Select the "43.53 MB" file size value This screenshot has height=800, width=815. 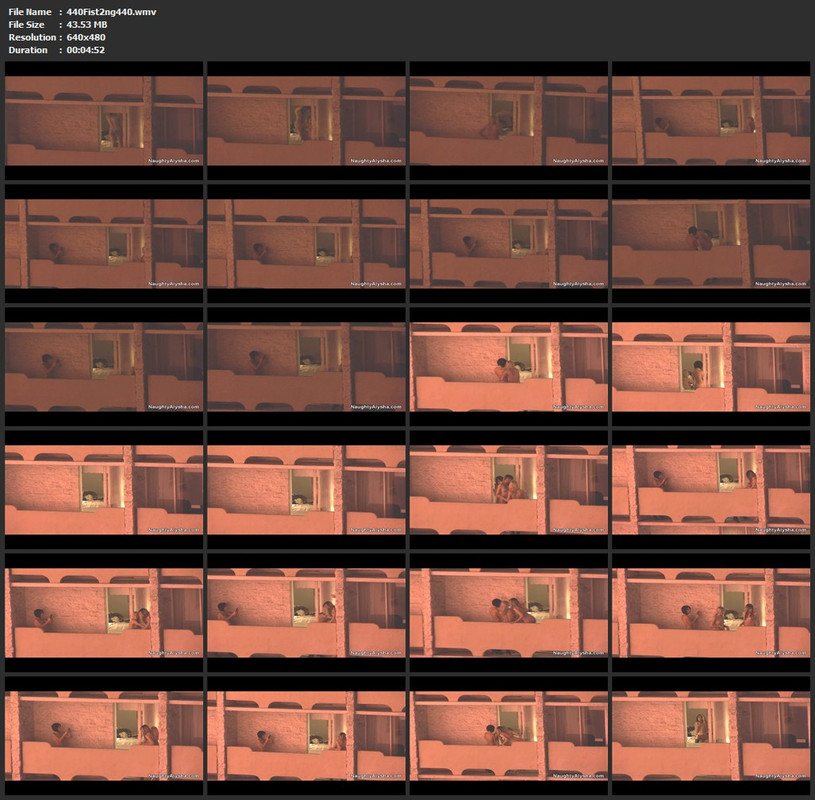click(x=87, y=24)
